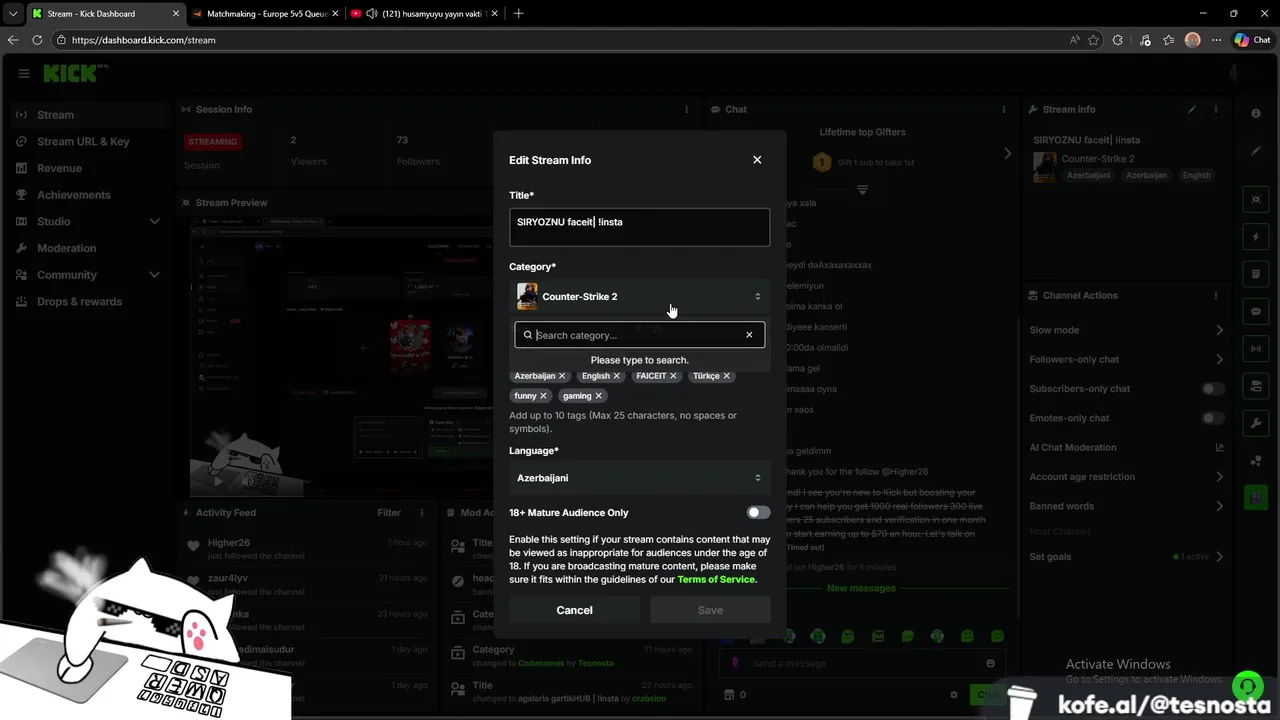Remove the funny tag
This screenshot has height=720, width=1280.
(543, 396)
